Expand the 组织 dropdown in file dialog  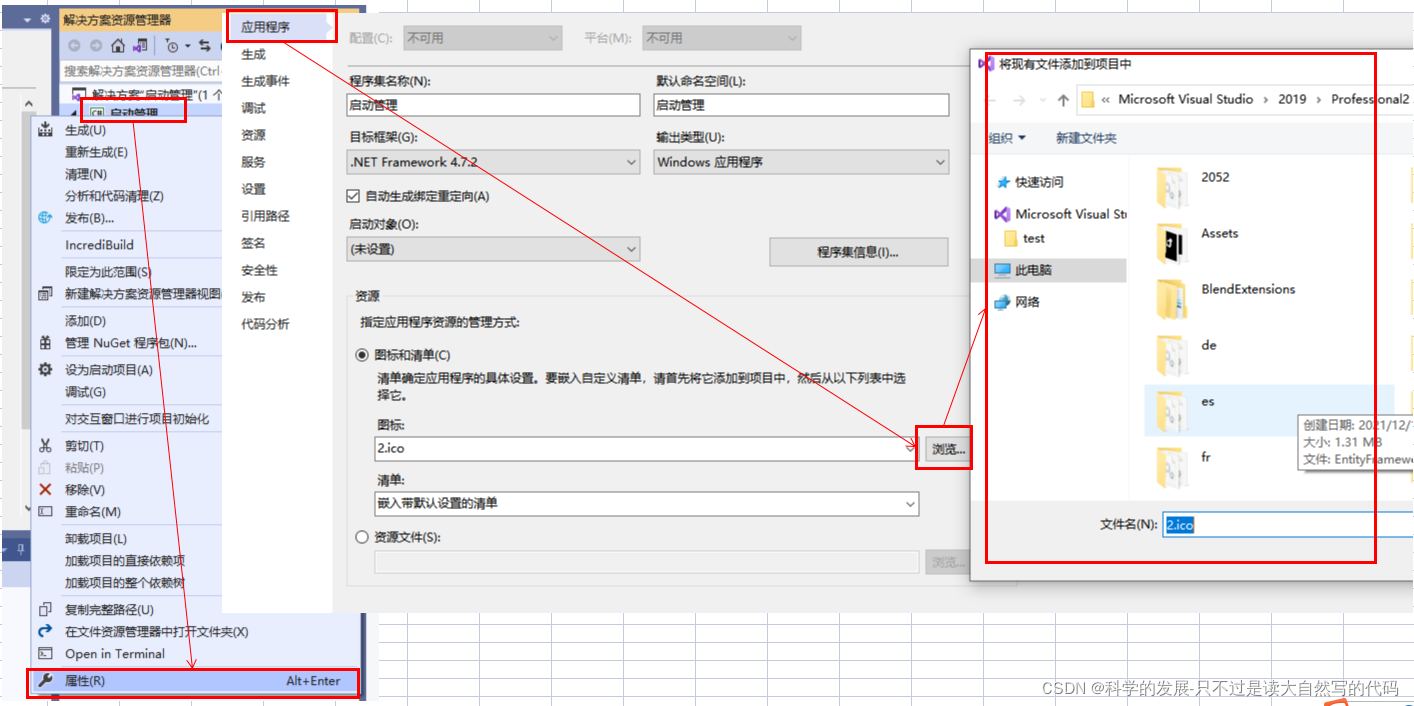(x=1008, y=138)
